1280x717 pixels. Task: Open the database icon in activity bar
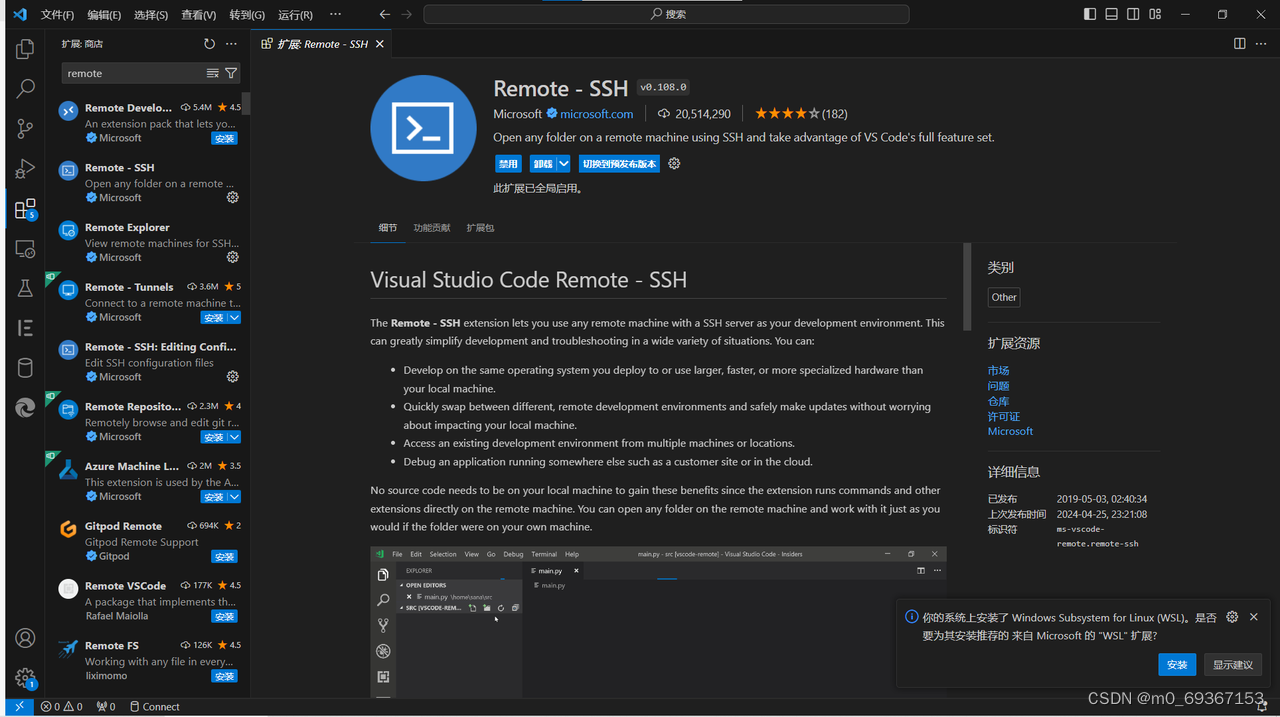pos(25,368)
